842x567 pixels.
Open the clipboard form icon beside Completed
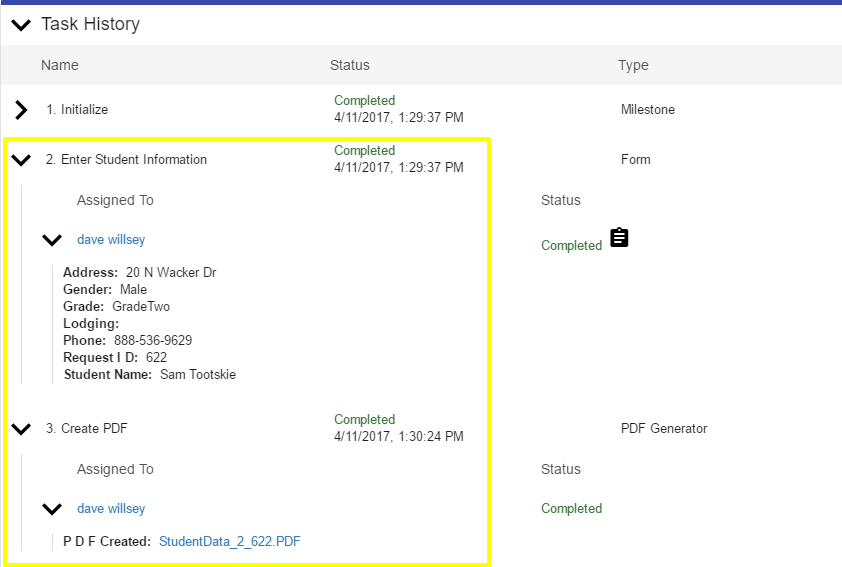click(619, 237)
